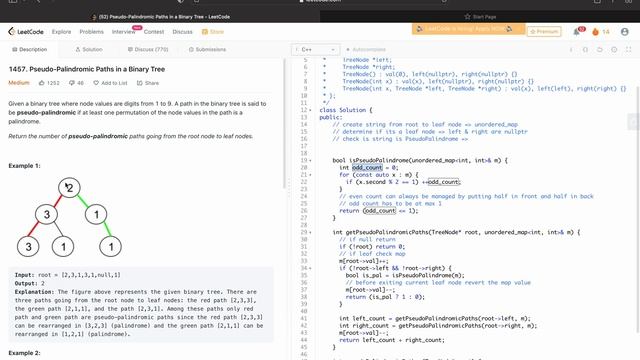
Task: Click the orange hiring banner
Action: click(x=468, y=29)
